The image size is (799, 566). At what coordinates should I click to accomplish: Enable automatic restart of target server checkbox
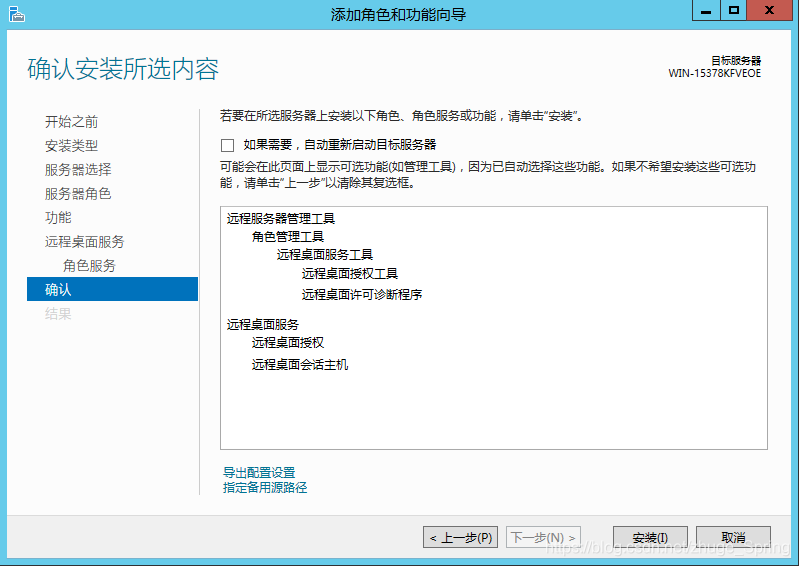click(227, 145)
